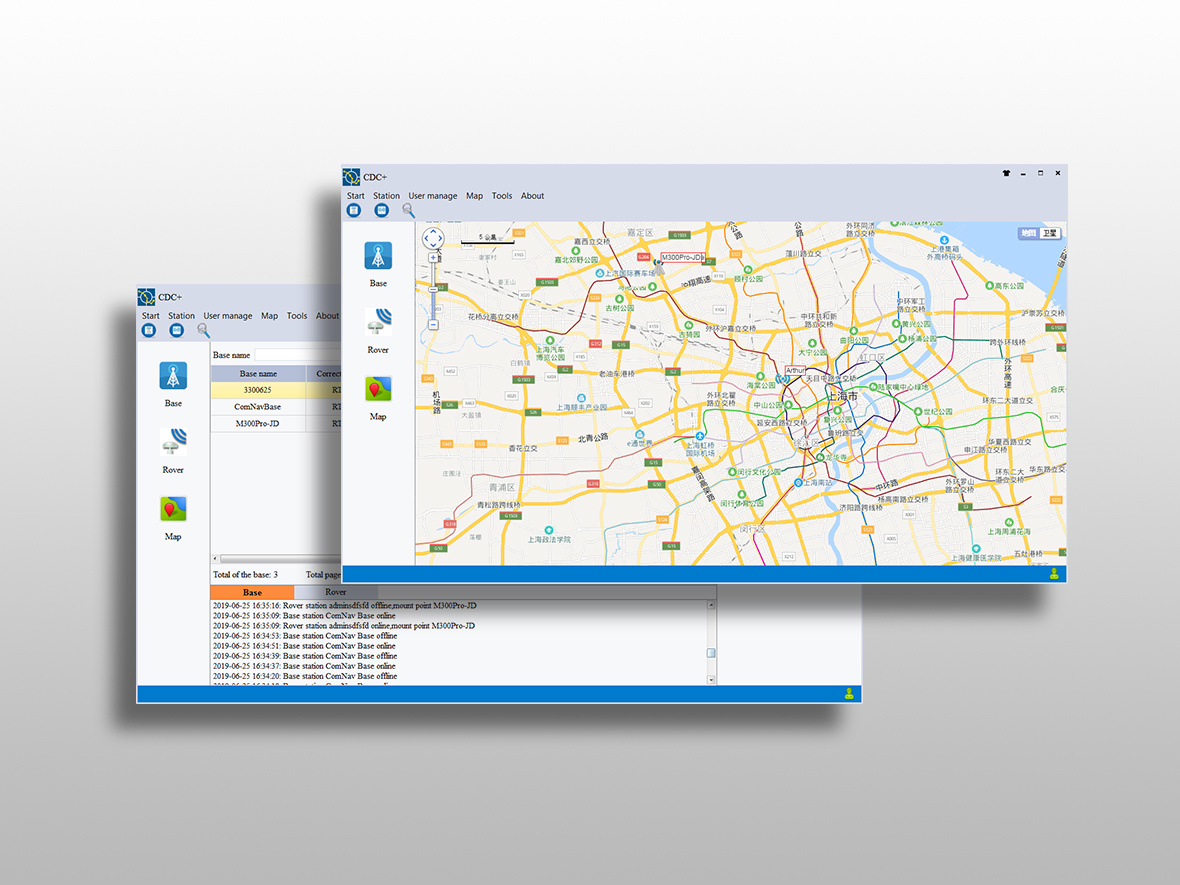Viewport: 1180px width, 885px height.
Task: Click the Base name input field
Action: pos(290,354)
